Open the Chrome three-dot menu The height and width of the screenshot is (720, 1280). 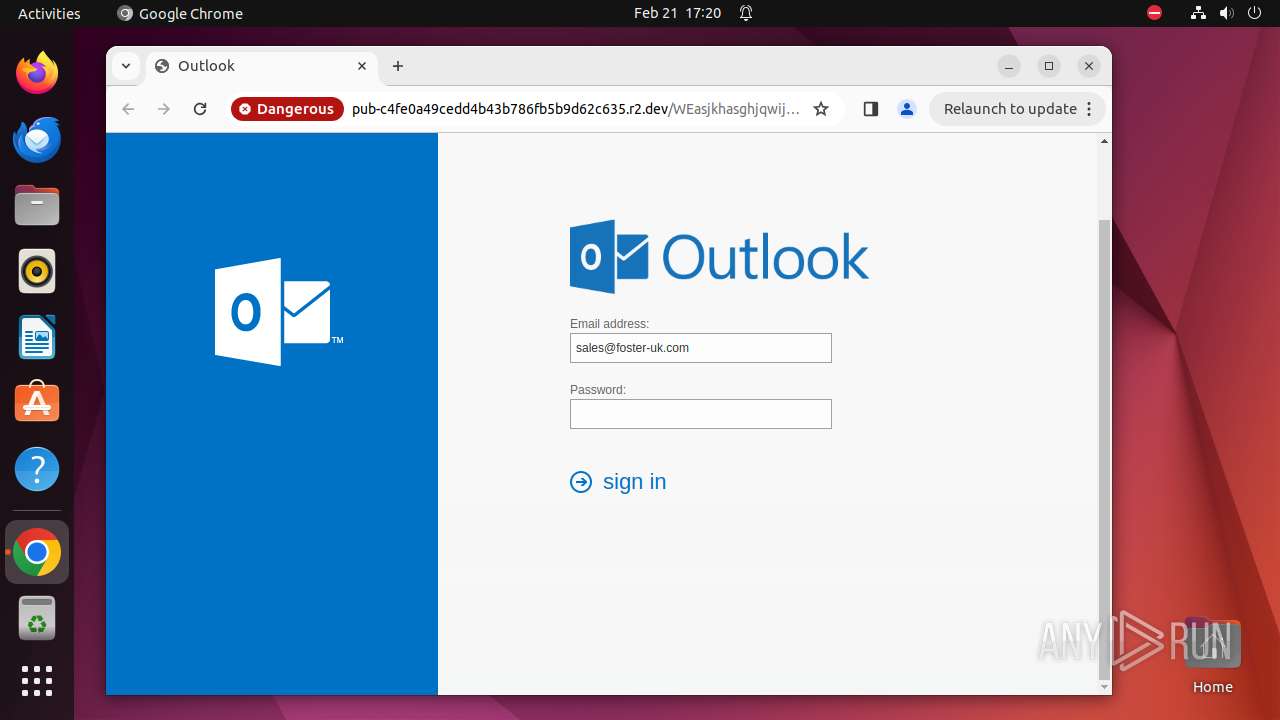point(1090,109)
